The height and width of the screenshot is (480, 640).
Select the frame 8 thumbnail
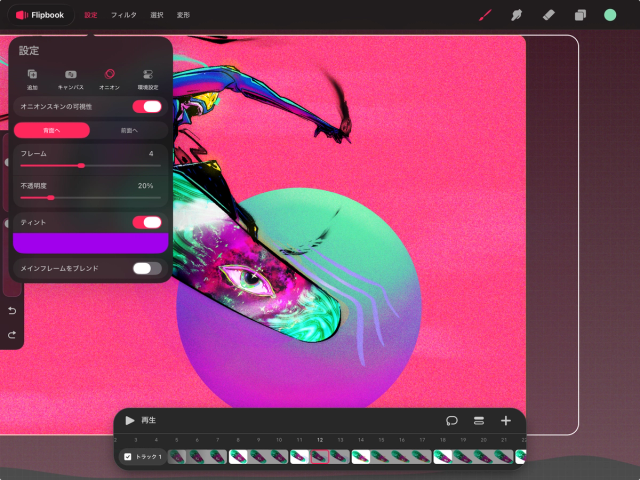pos(238,457)
